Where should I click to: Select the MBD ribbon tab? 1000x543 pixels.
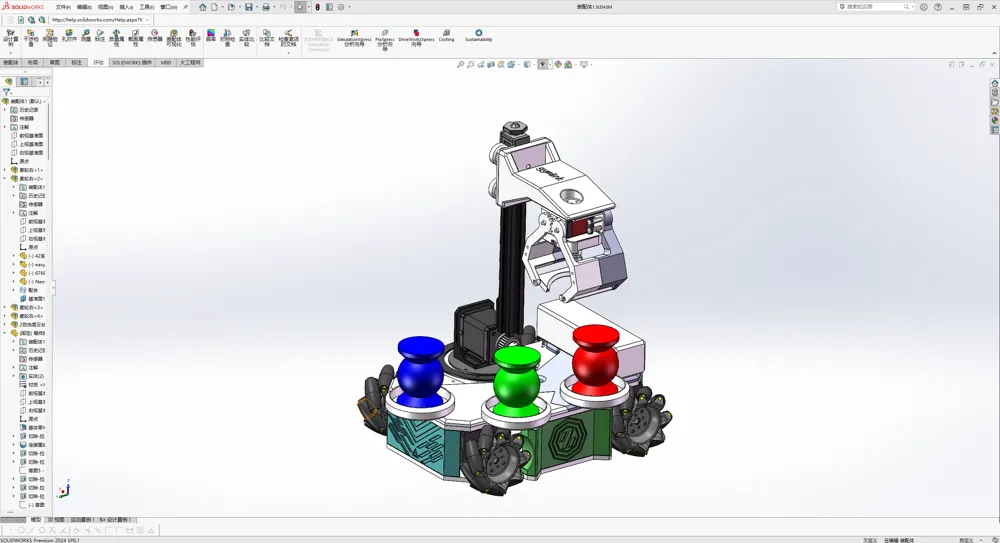pyautogui.click(x=166, y=63)
